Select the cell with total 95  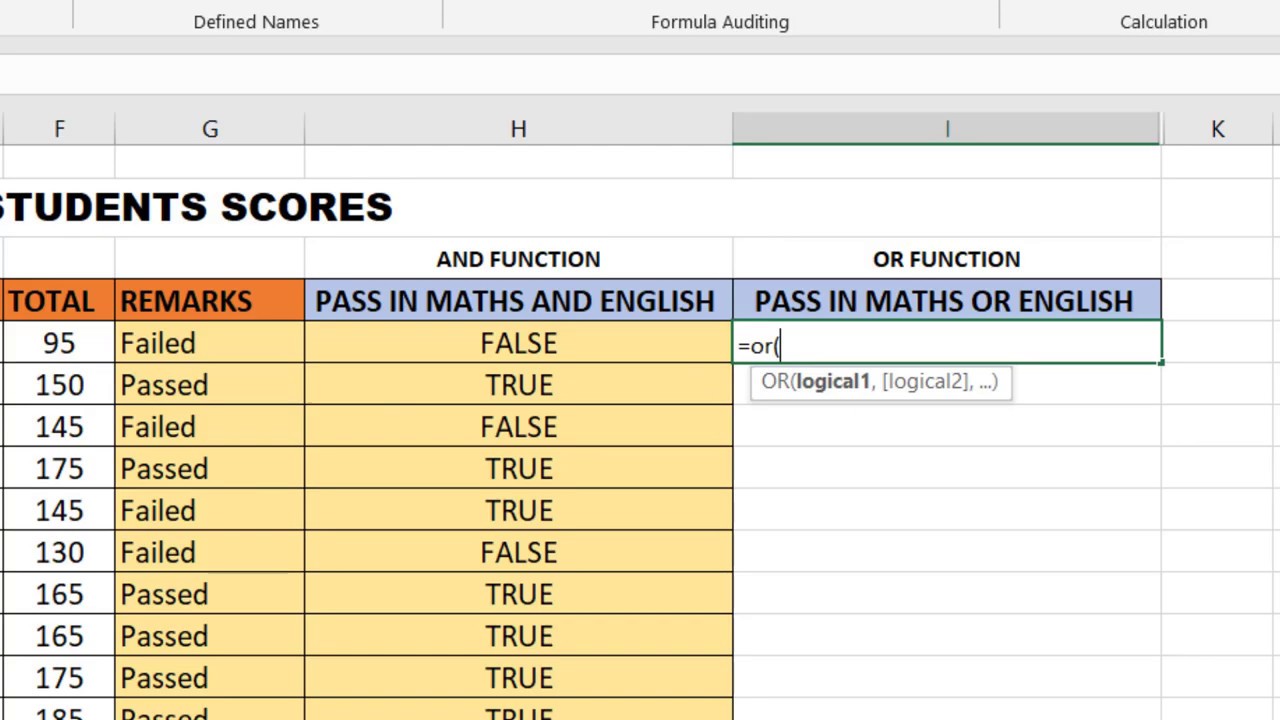[58, 343]
